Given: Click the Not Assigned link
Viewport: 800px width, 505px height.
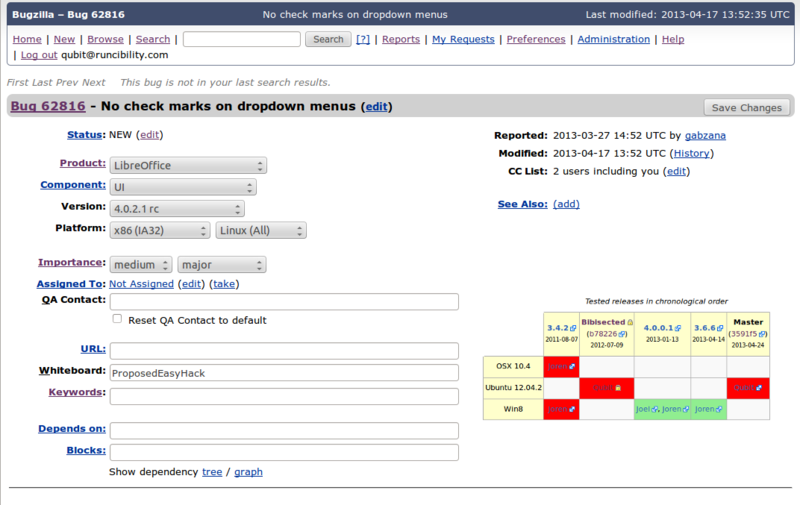Looking at the screenshot, I should tap(141, 284).
